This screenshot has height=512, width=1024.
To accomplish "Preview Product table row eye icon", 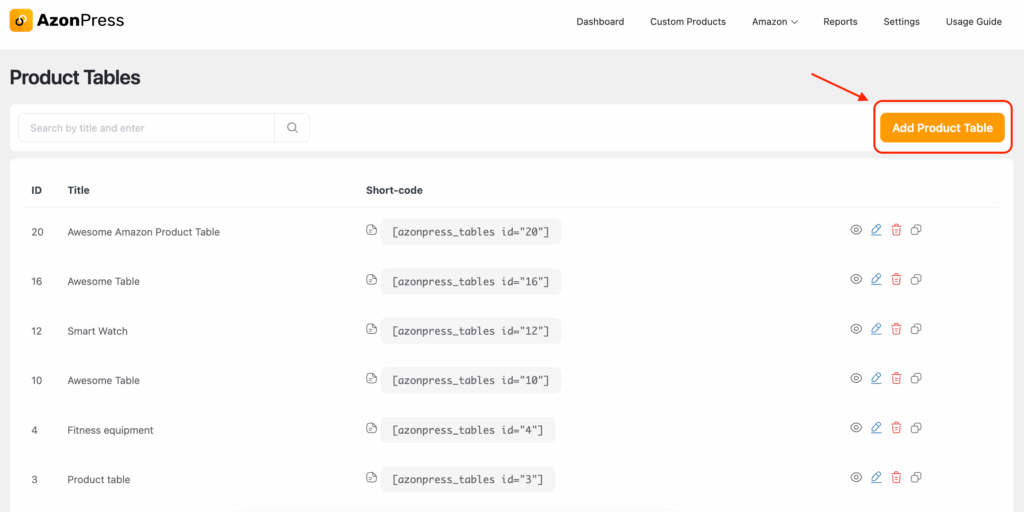I will (x=856, y=477).
